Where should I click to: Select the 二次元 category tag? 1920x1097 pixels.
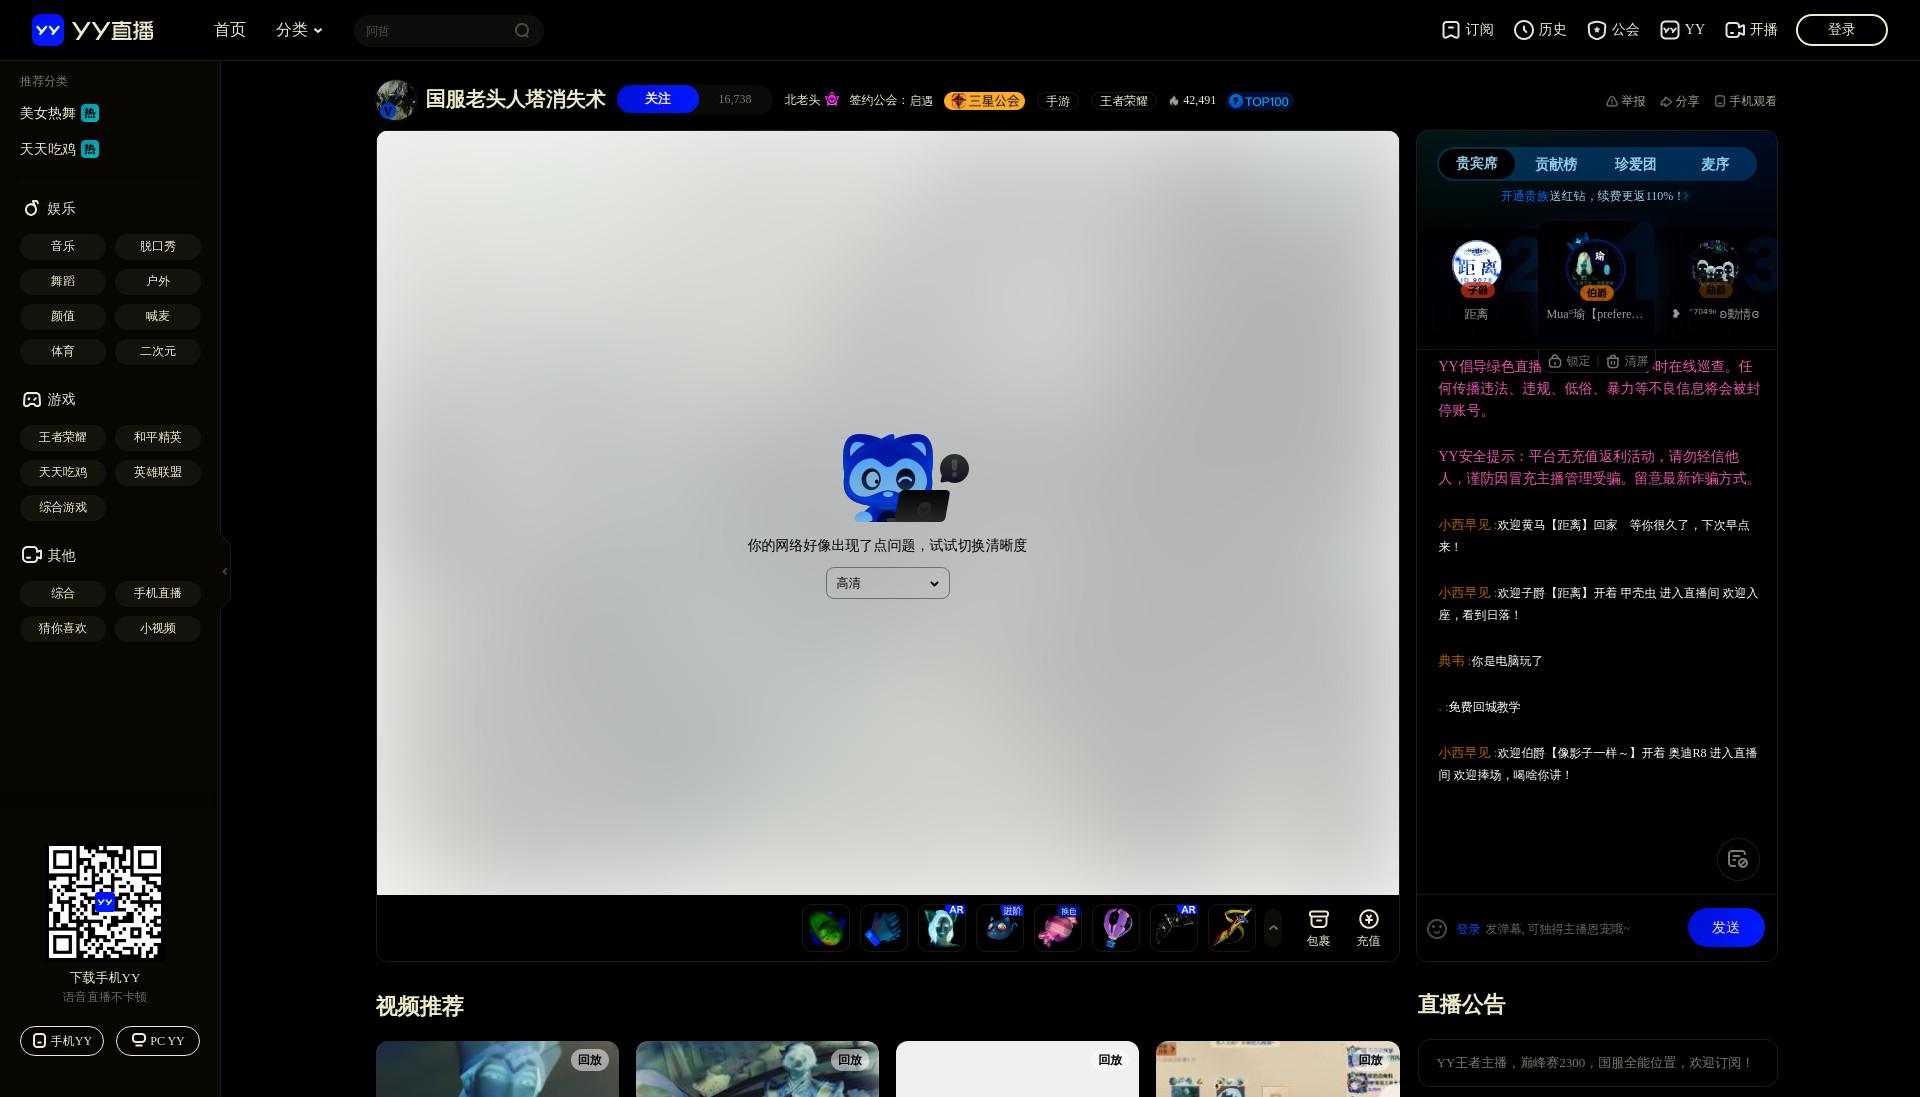click(158, 351)
